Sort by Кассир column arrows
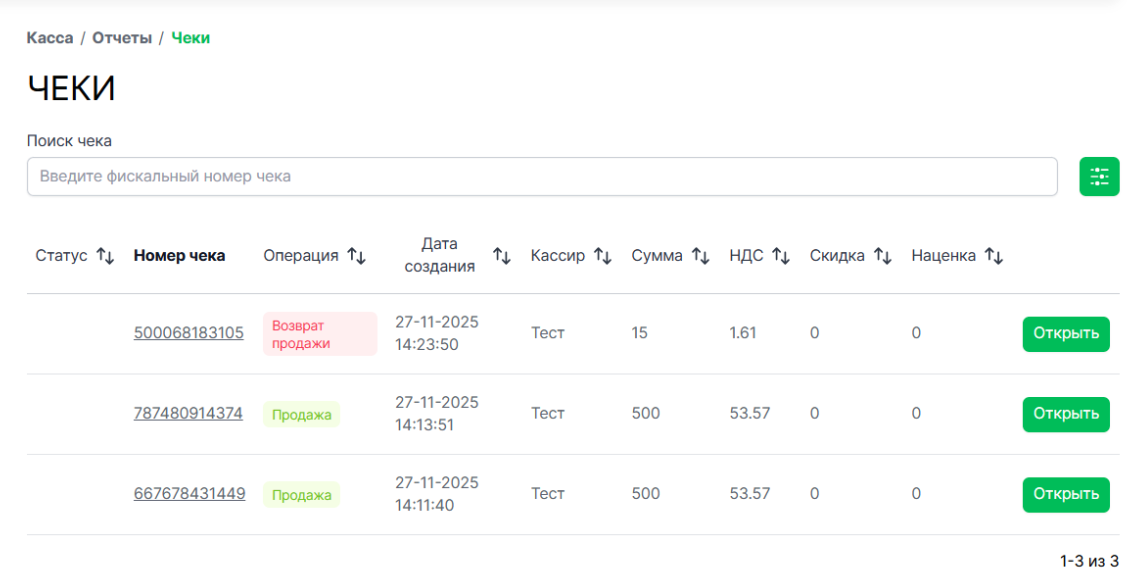 (602, 256)
